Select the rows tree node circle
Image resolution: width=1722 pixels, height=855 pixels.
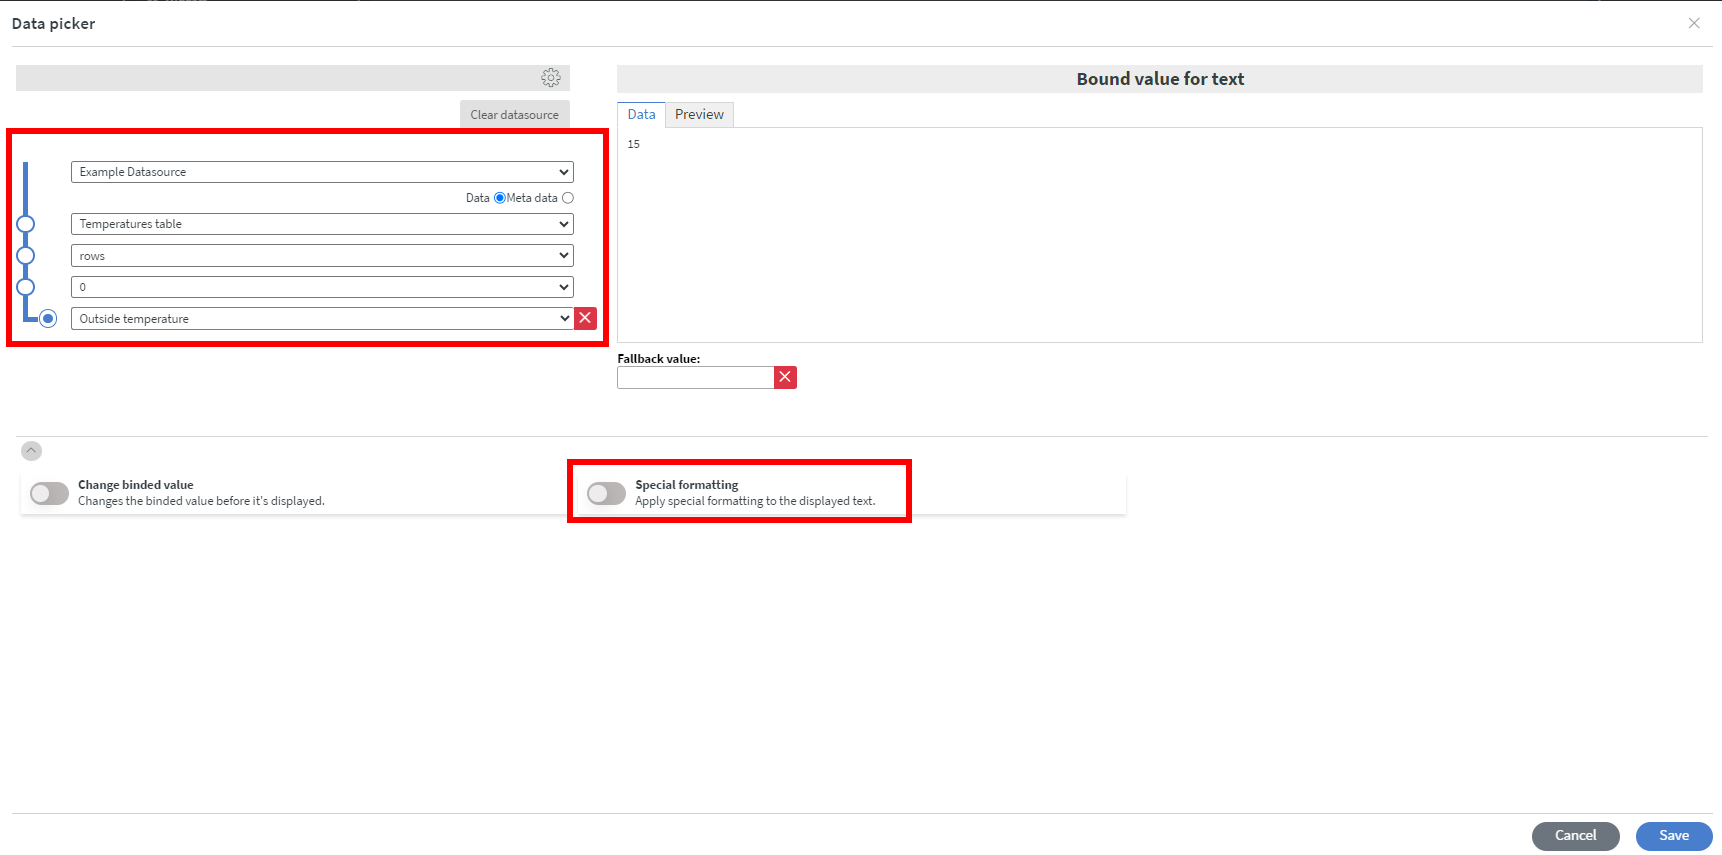point(26,256)
